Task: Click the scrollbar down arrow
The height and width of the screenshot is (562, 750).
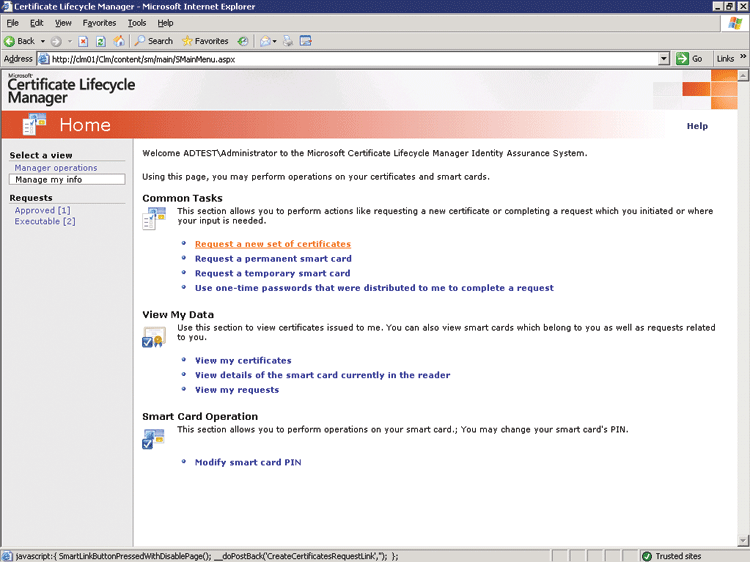Action: [x=743, y=541]
